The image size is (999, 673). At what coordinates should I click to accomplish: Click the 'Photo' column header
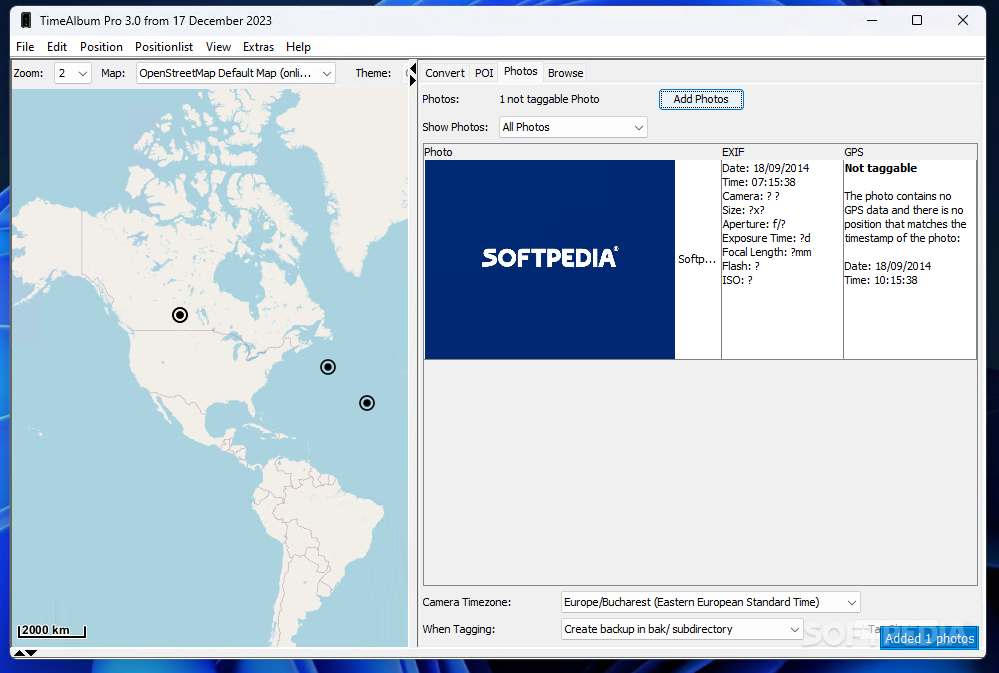(438, 152)
